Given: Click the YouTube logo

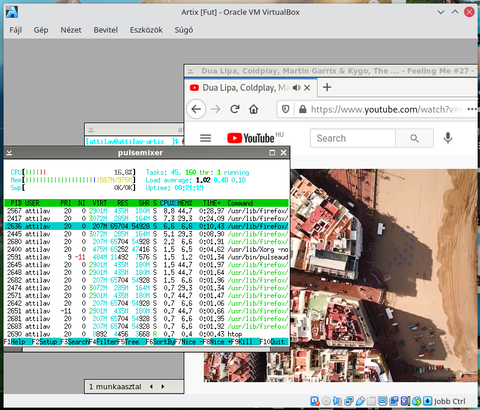Looking at the screenshot, I should pos(251,138).
